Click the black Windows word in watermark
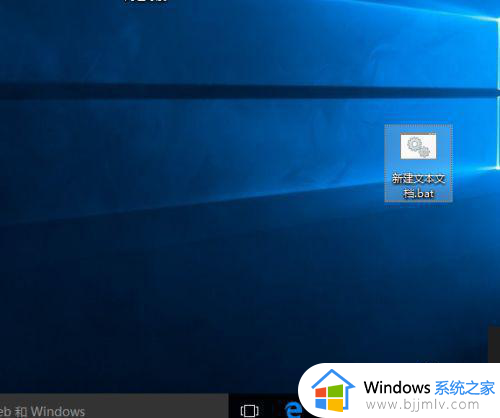This screenshot has width=500, height=418. point(397,387)
